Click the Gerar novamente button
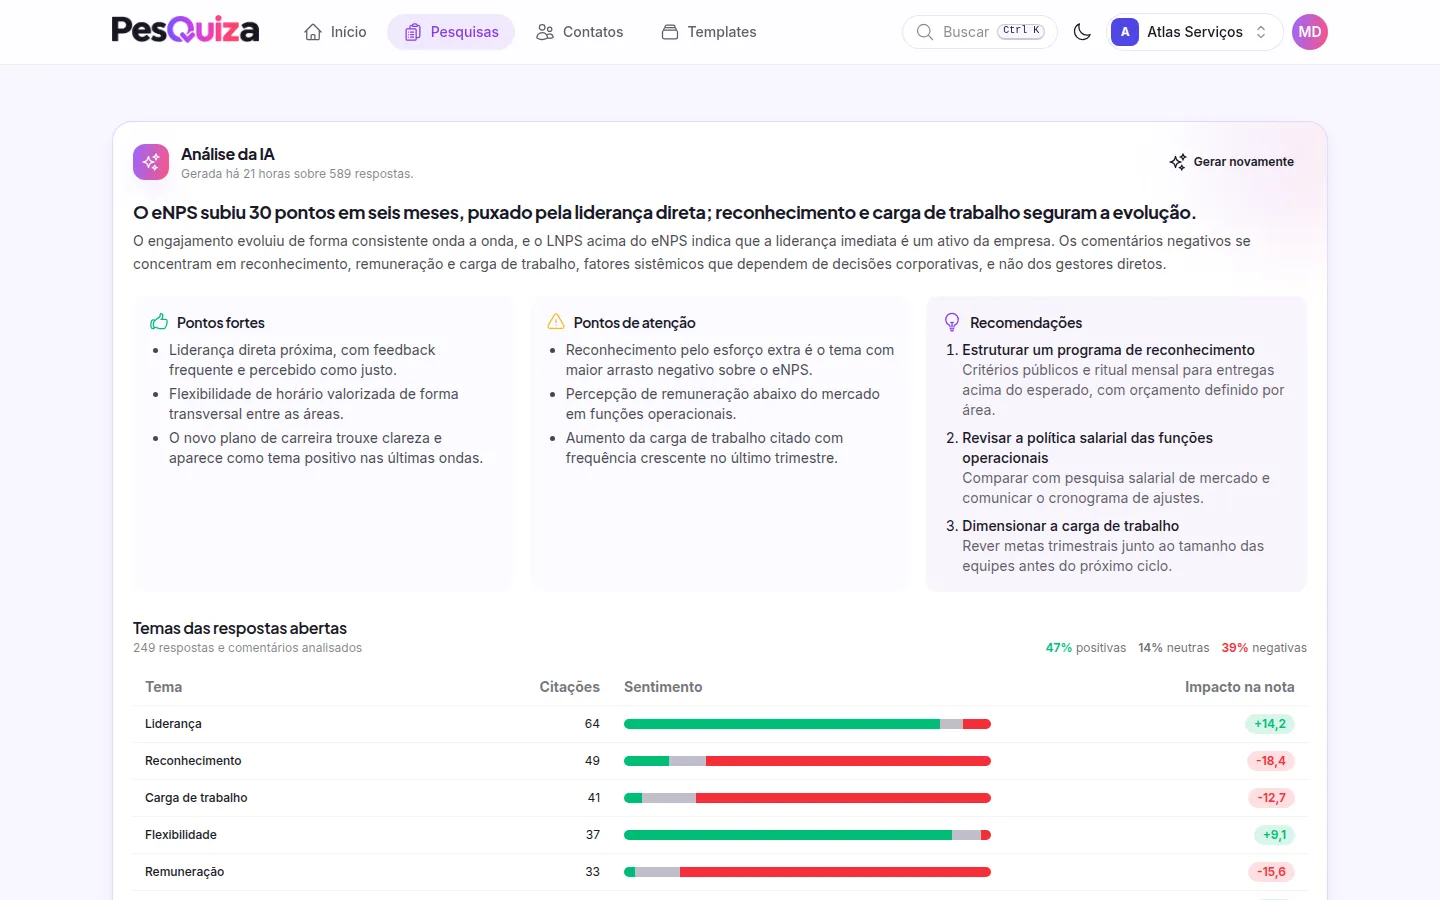Viewport: 1440px width, 900px height. point(1232,162)
